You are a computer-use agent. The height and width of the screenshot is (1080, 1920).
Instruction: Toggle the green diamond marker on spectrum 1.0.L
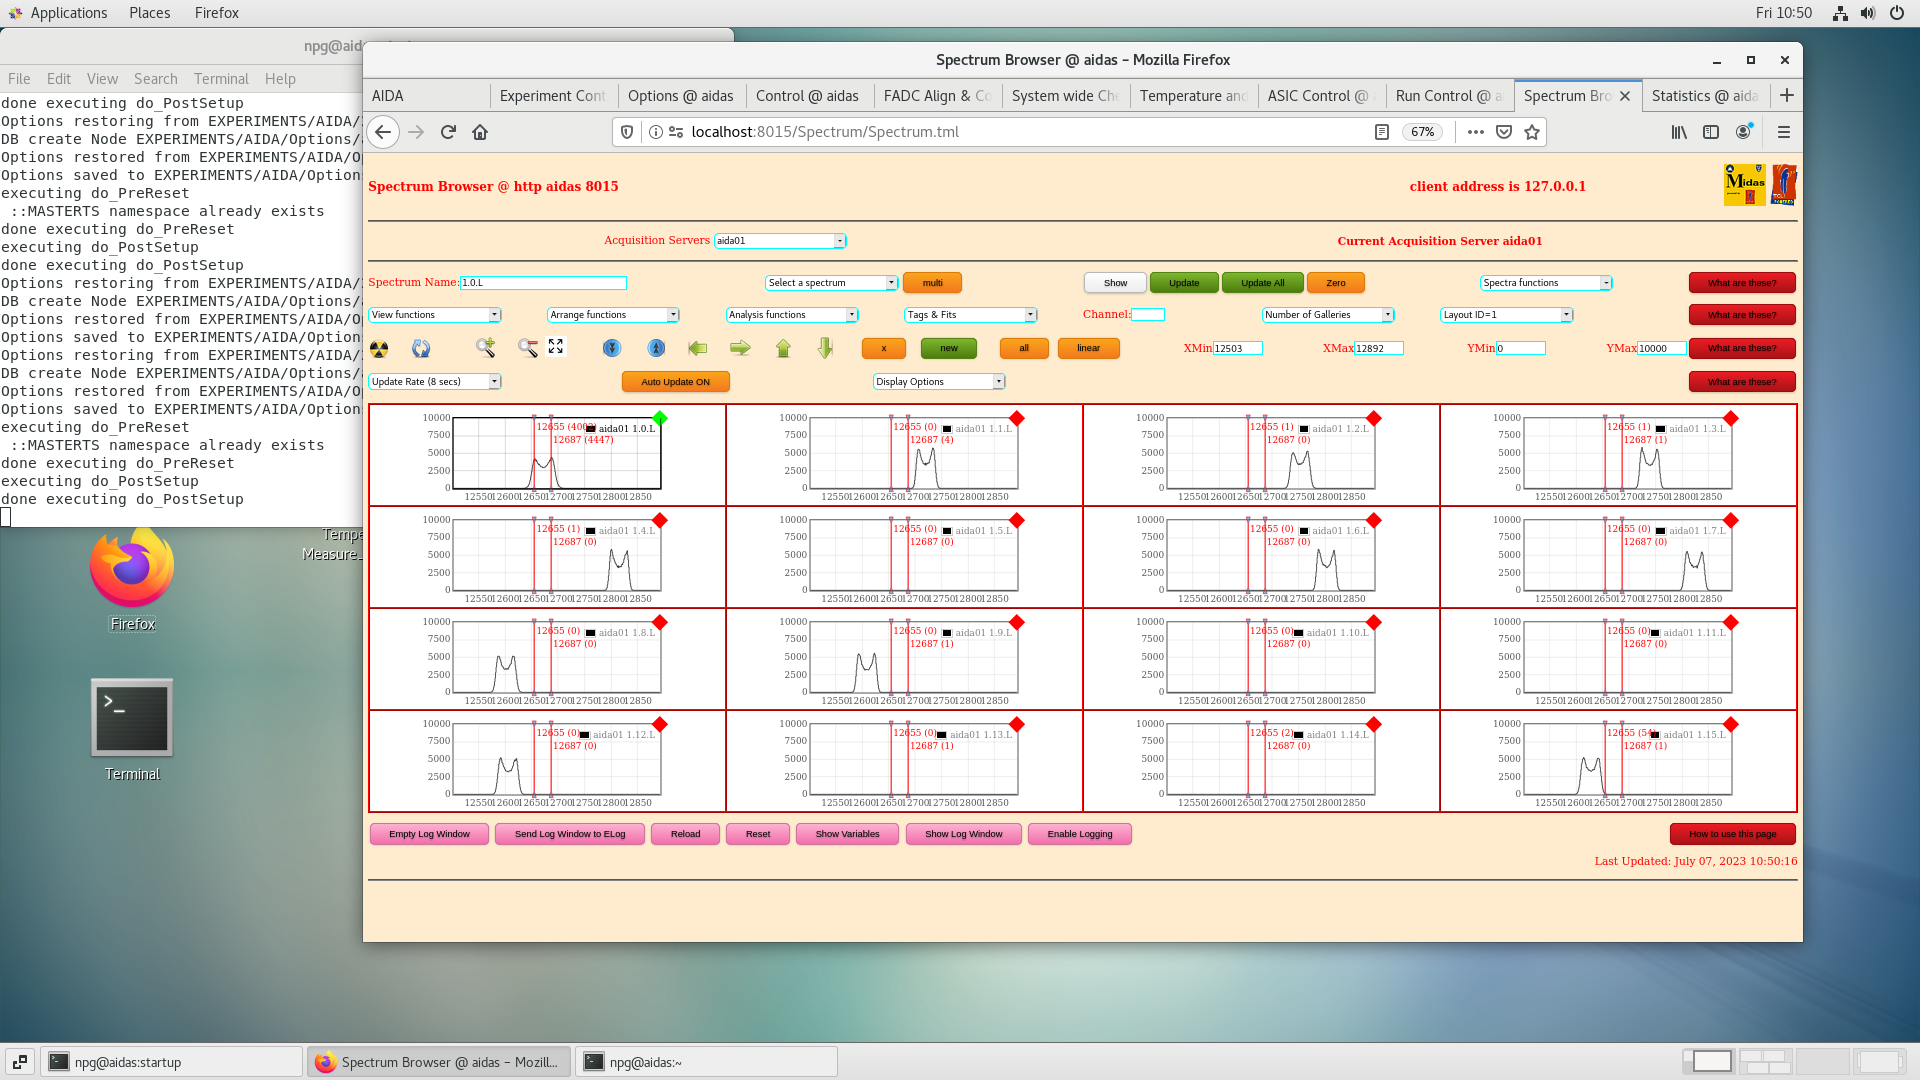pos(660,418)
